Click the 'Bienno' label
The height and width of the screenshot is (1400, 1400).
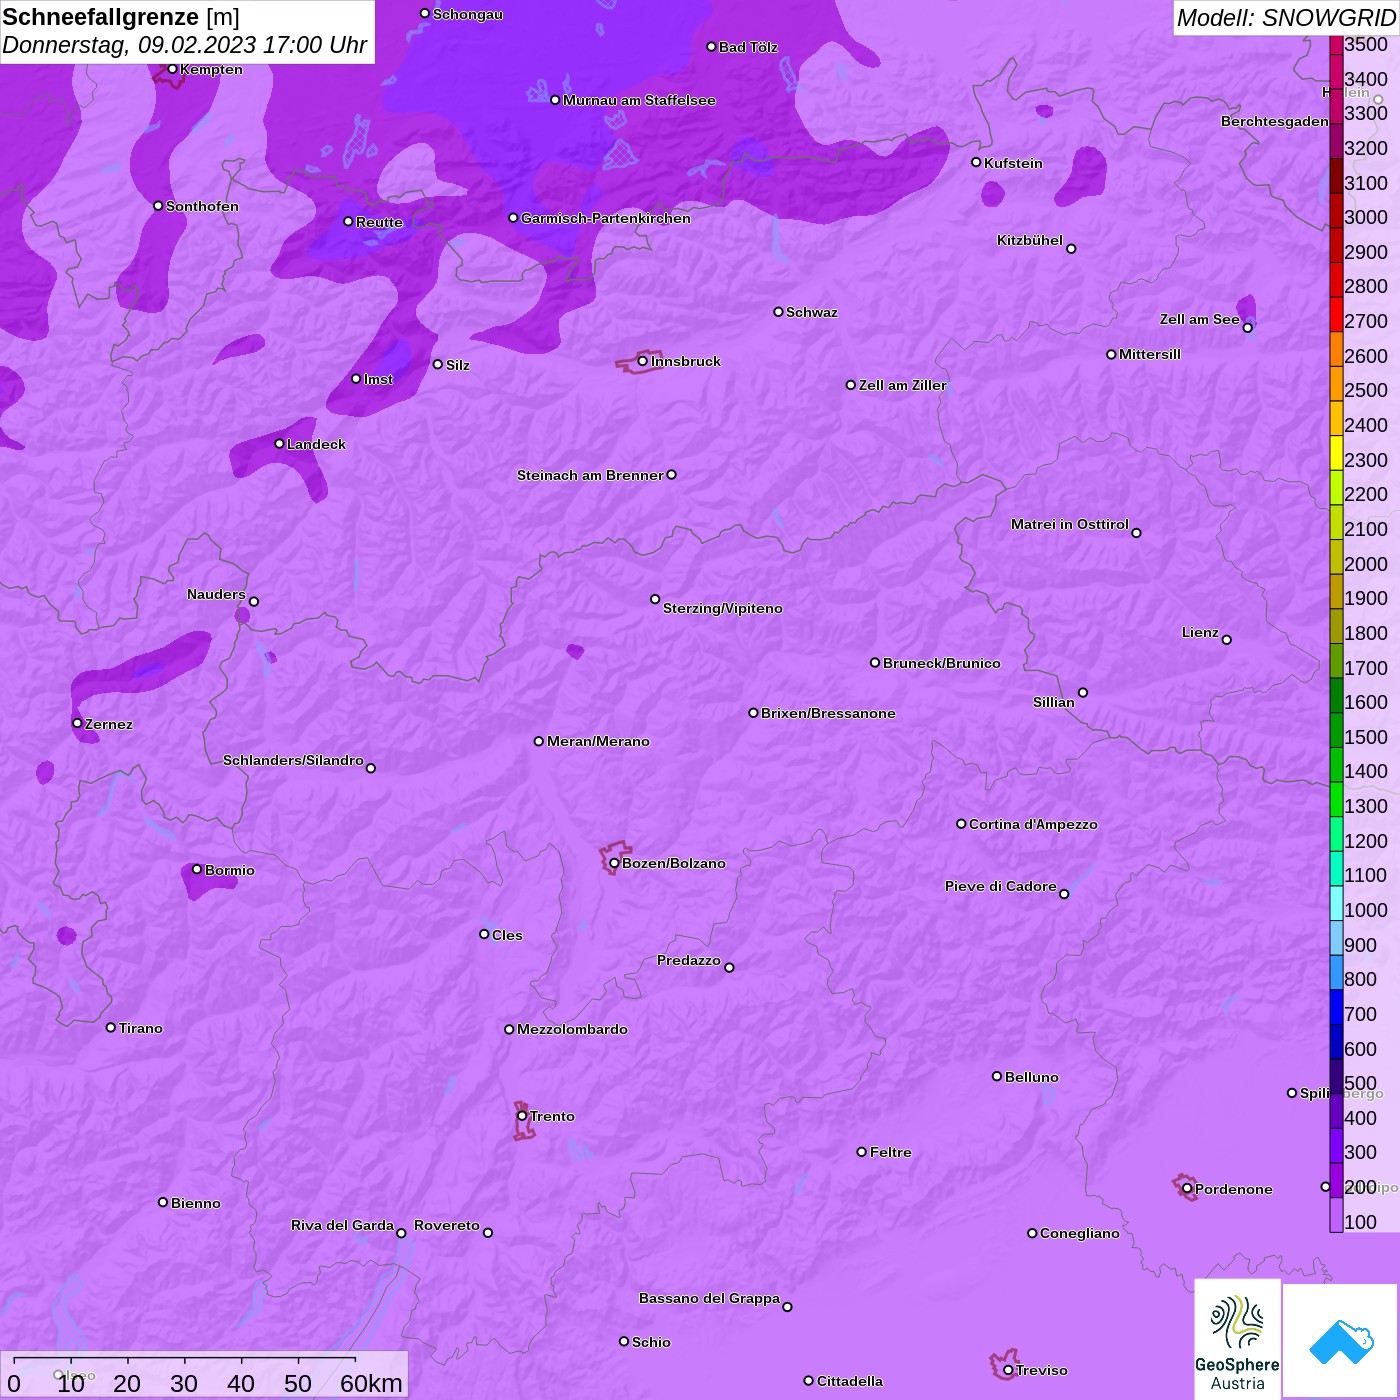point(196,1203)
